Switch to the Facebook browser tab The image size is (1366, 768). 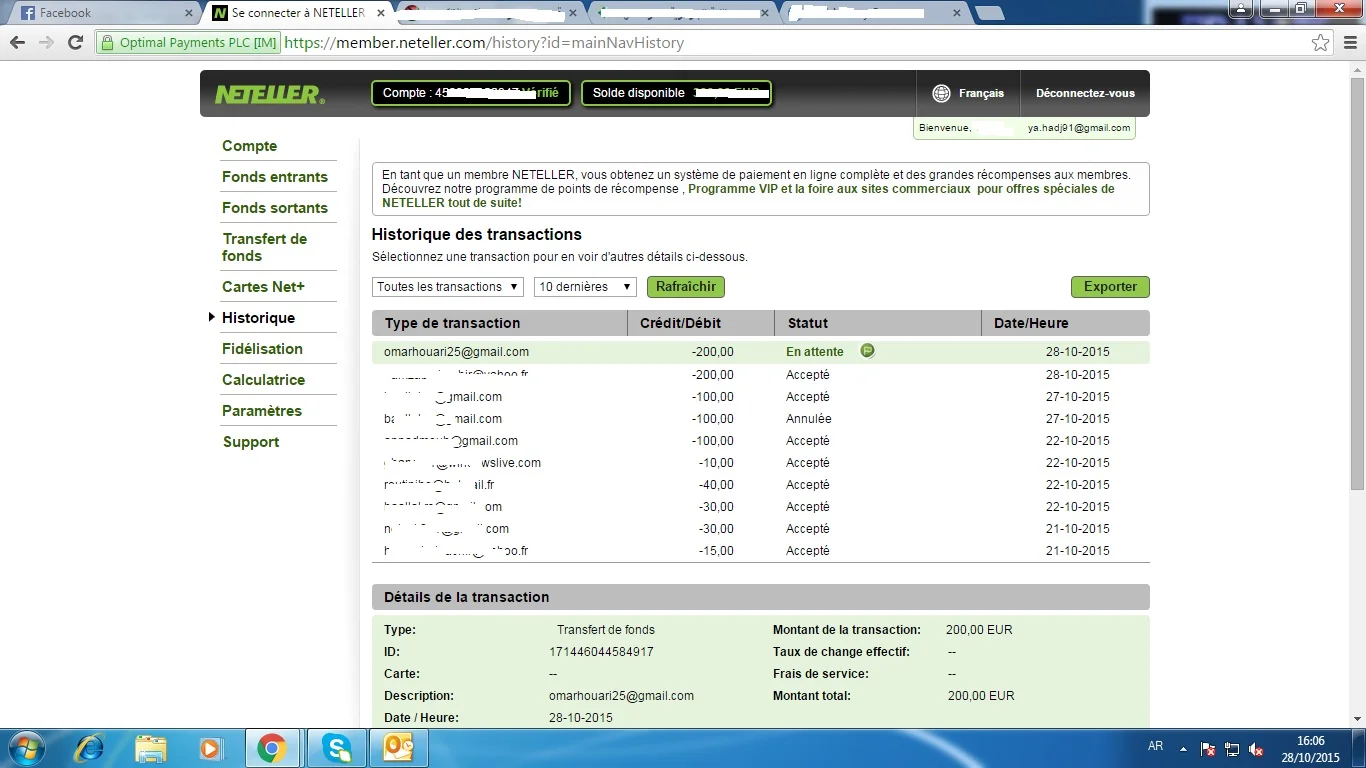(x=100, y=13)
